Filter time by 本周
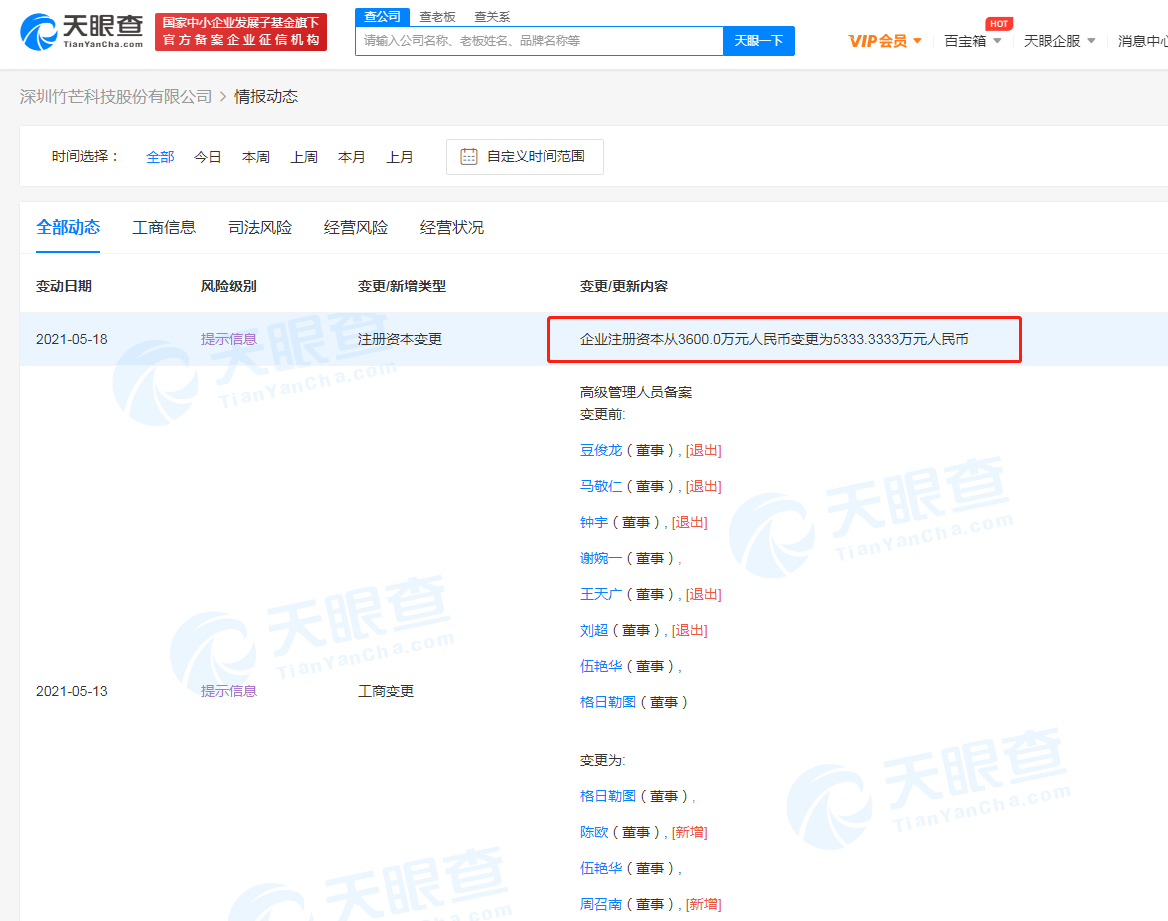This screenshot has height=921, width=1168. [256, 157]
